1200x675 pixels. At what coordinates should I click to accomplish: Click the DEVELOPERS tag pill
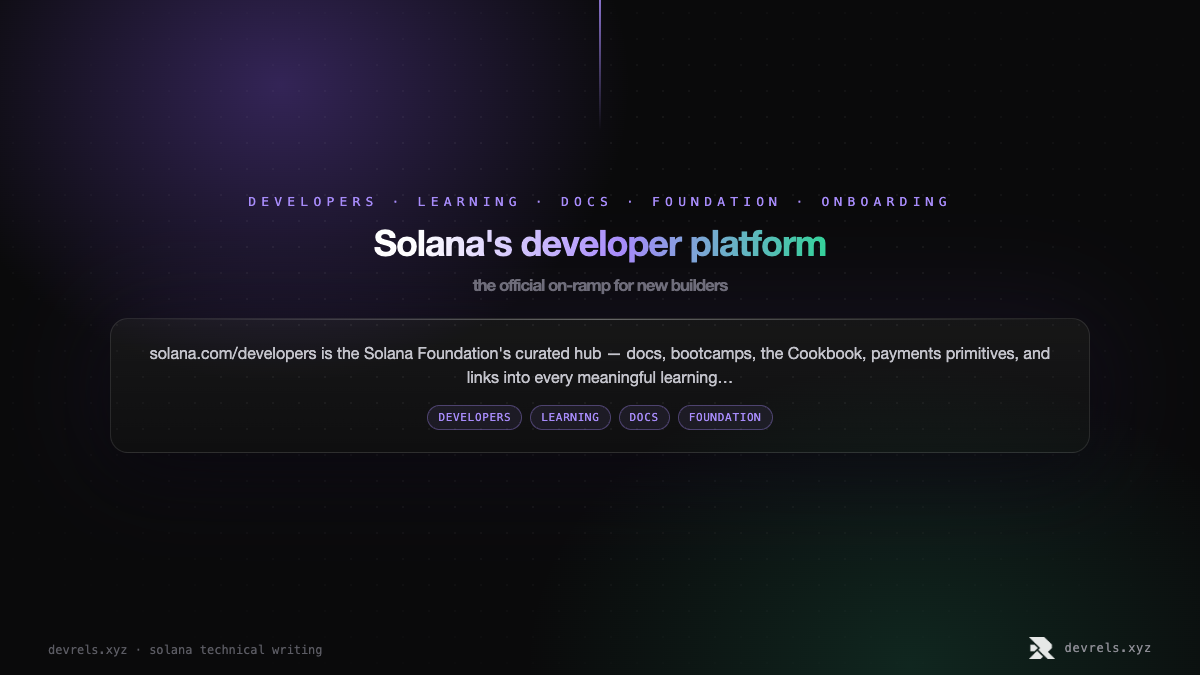click(x=474, y=417)
